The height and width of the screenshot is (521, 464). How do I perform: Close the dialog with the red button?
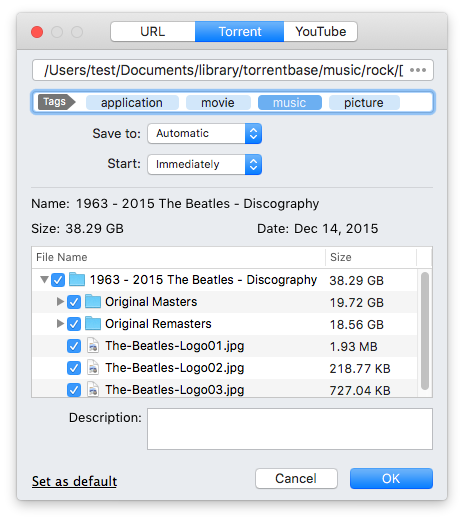click(37, 32)
